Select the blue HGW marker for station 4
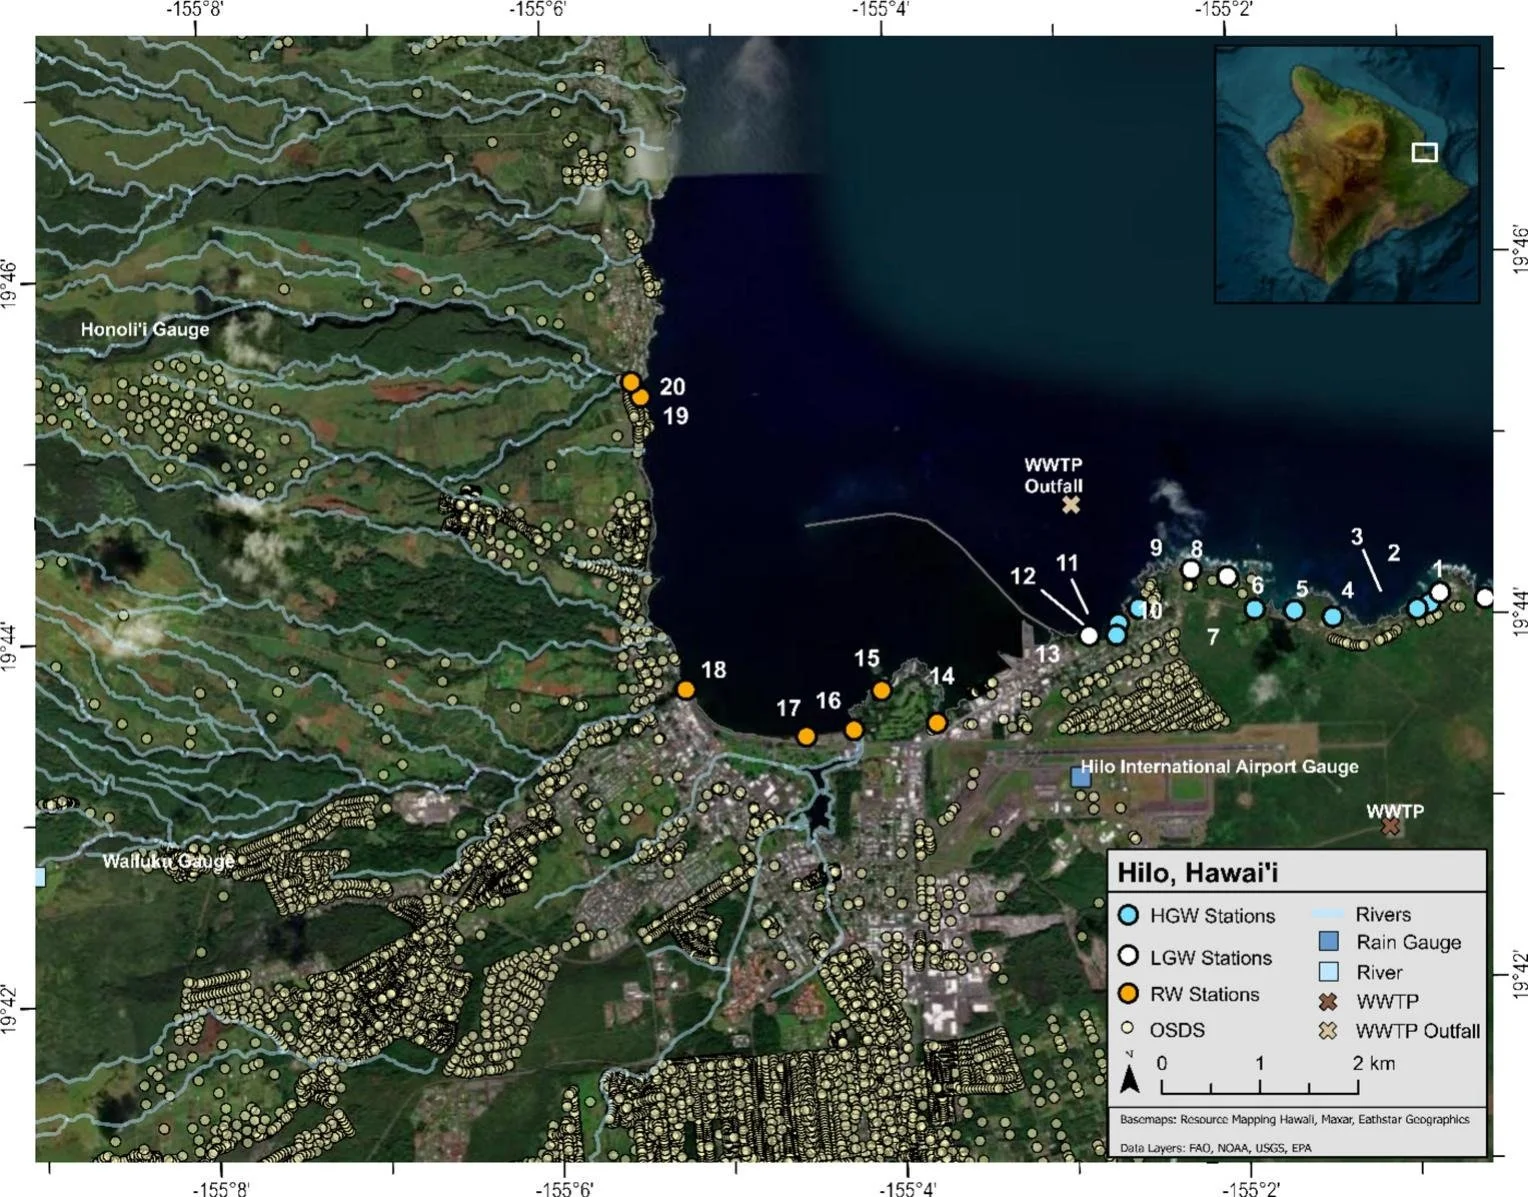The height and width of the screenshot is (1197, 1528). point(1332,617)
